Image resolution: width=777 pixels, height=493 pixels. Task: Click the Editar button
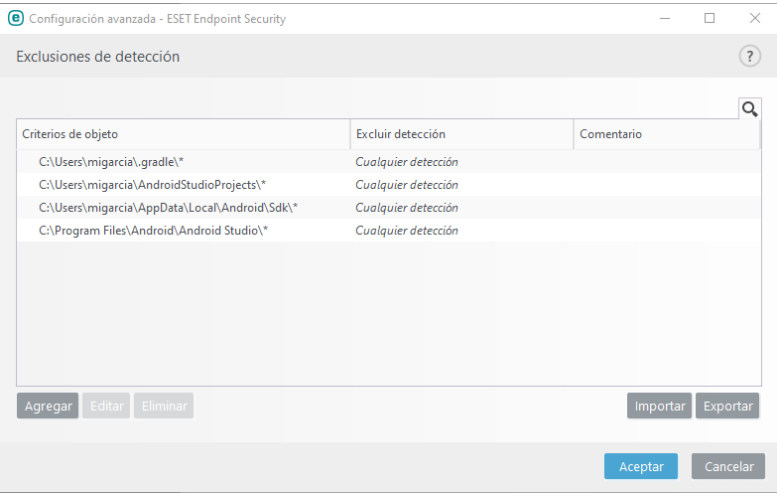tap(106, 406)
